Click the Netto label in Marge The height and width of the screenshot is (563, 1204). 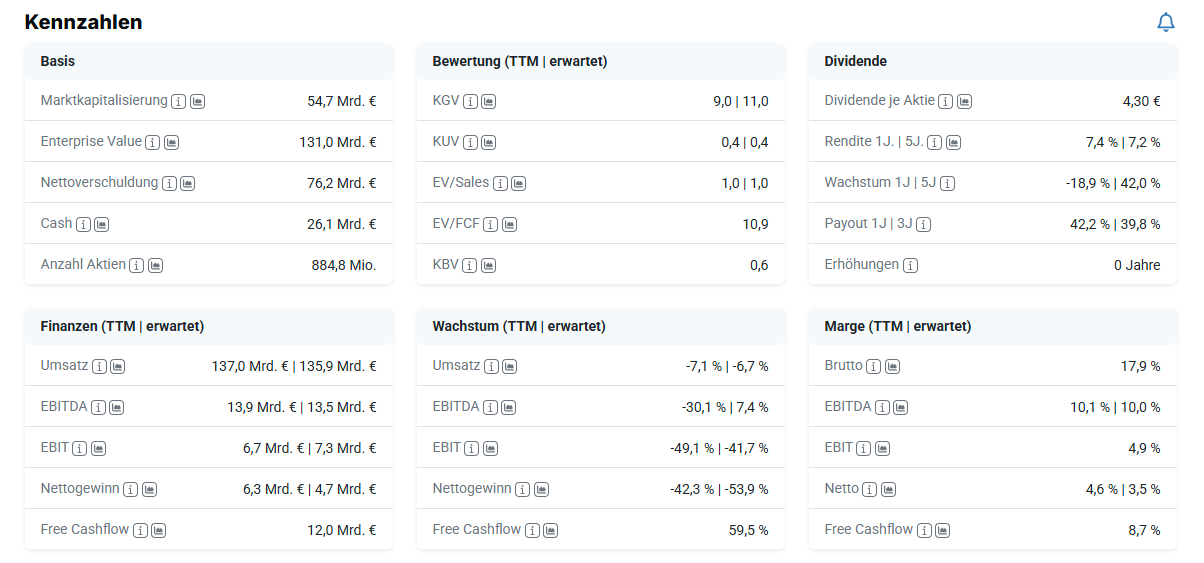(x=841, y=489)
